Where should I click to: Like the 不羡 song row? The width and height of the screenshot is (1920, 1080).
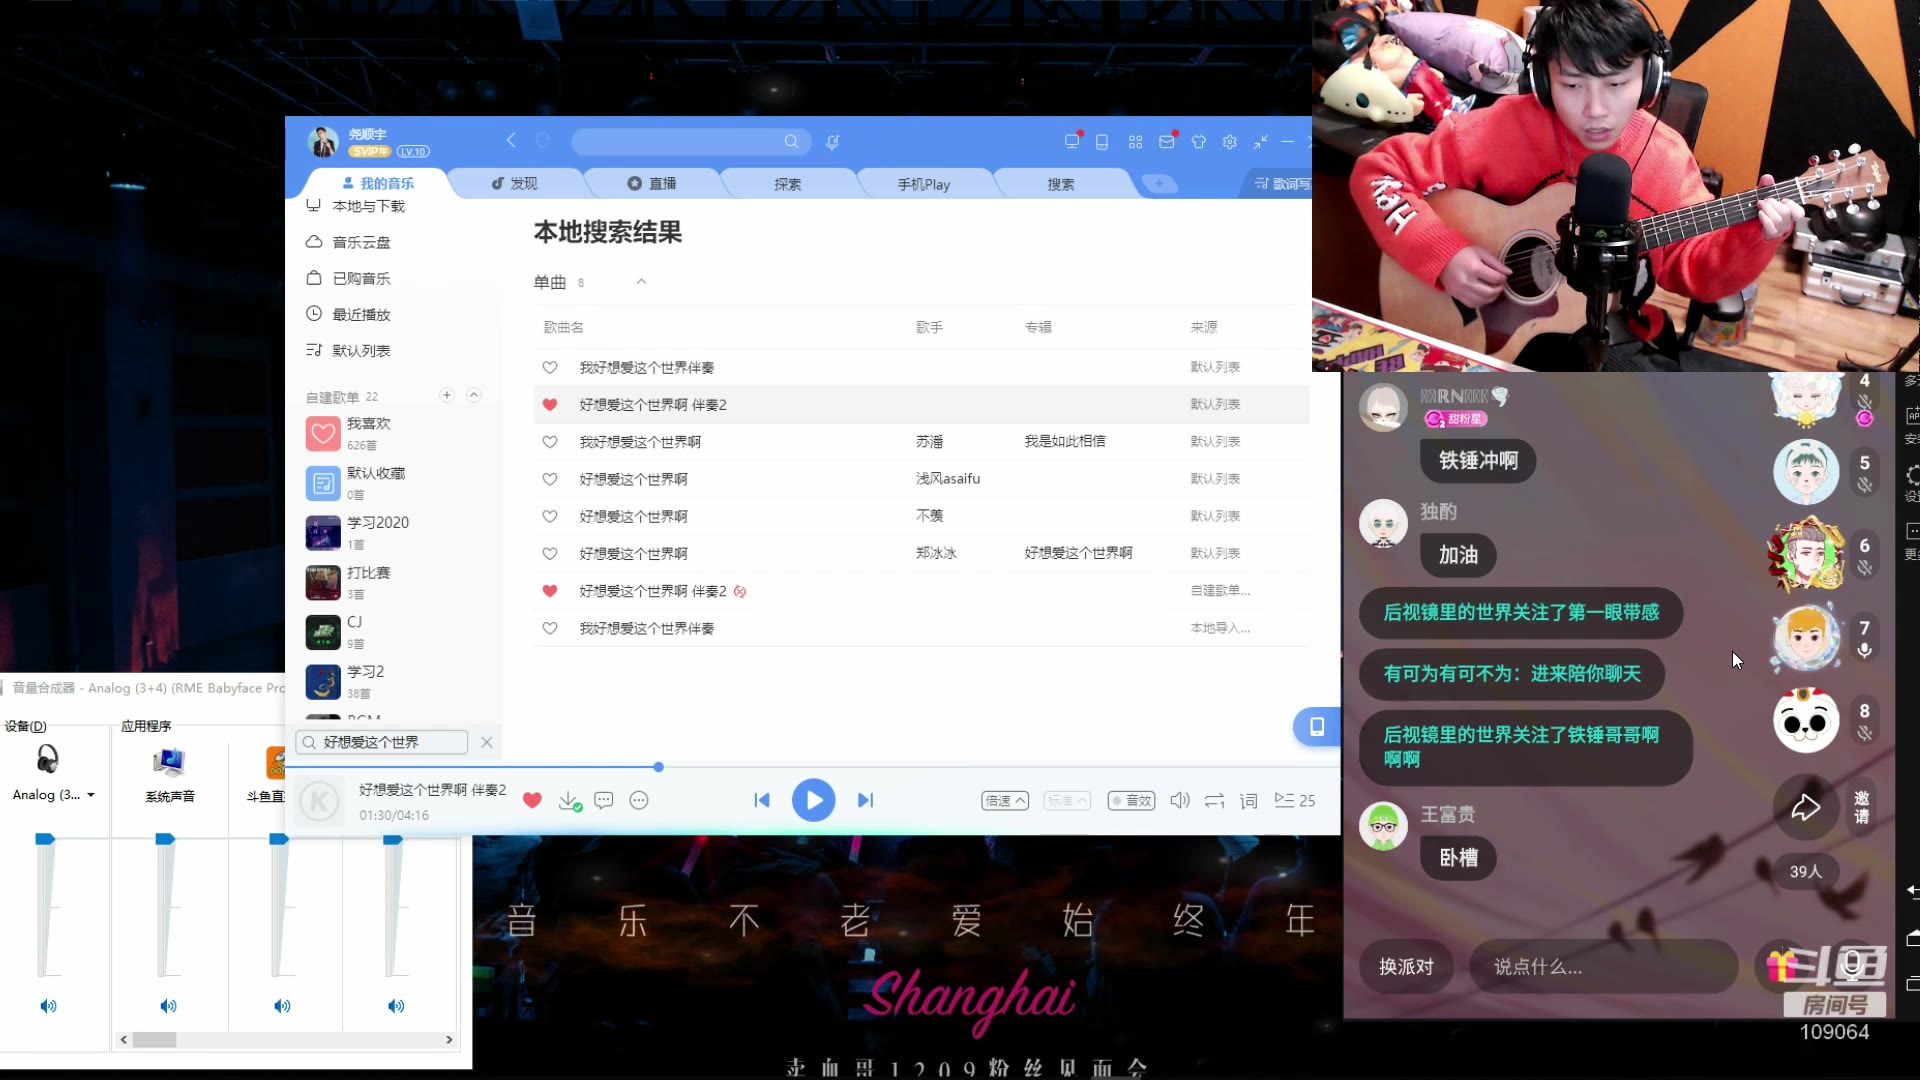[549, 516]
